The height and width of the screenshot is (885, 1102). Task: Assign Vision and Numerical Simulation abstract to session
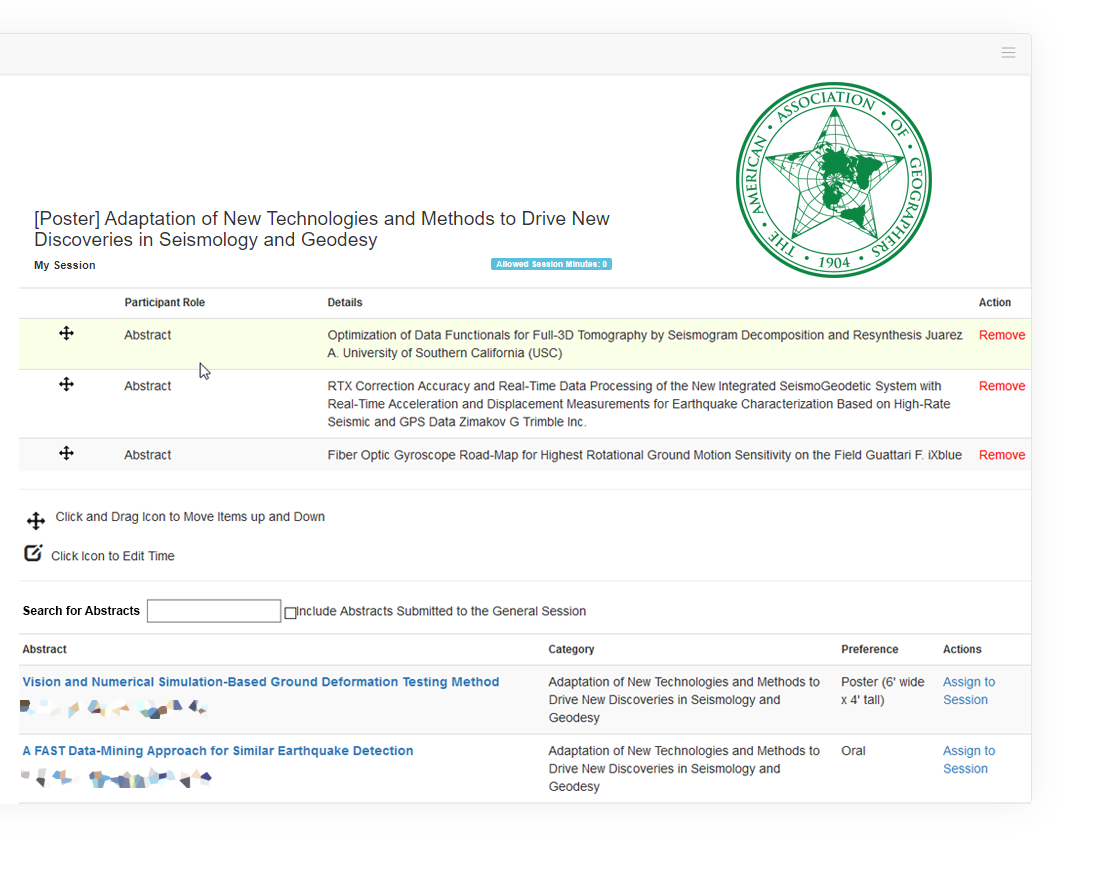(x=968, y=691)
